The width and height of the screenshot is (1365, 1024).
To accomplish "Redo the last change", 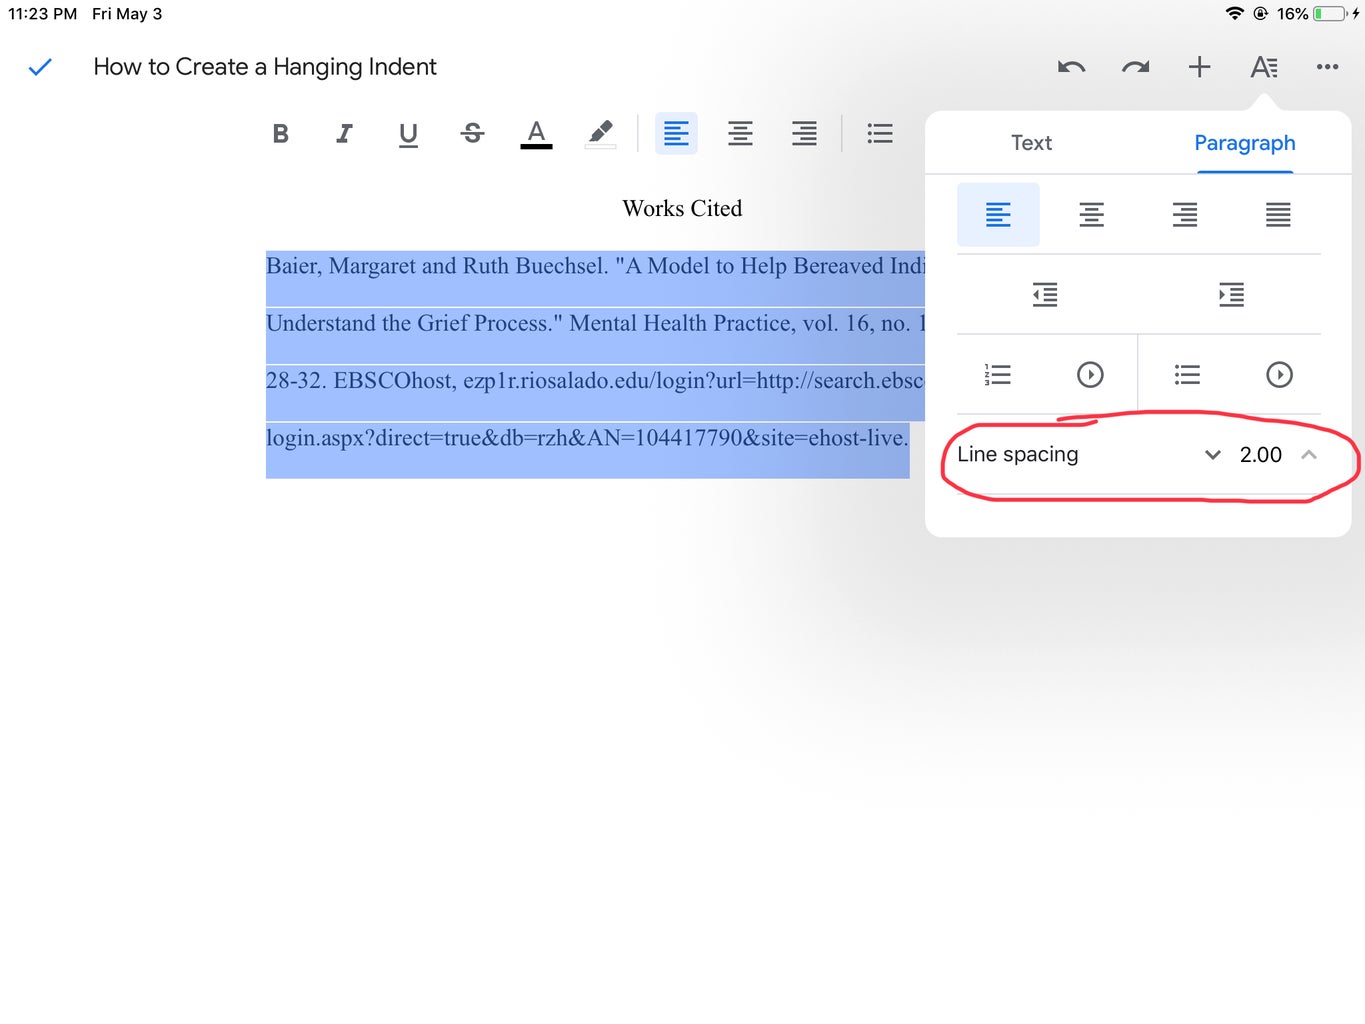I will click(1134, 67).
